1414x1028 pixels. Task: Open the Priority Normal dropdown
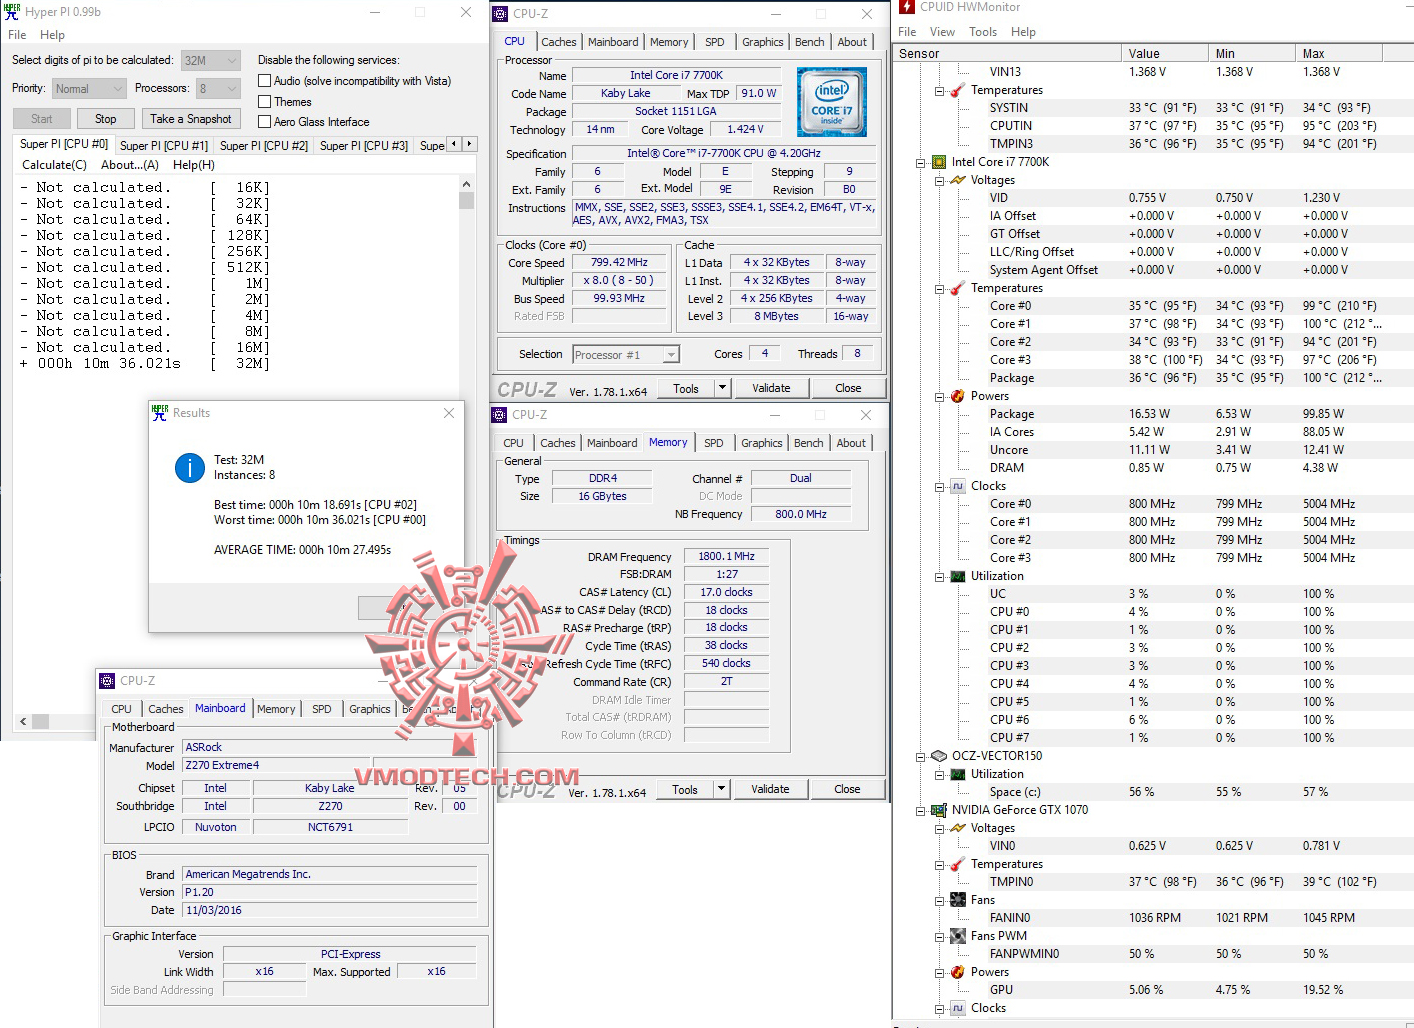[89, 88]
